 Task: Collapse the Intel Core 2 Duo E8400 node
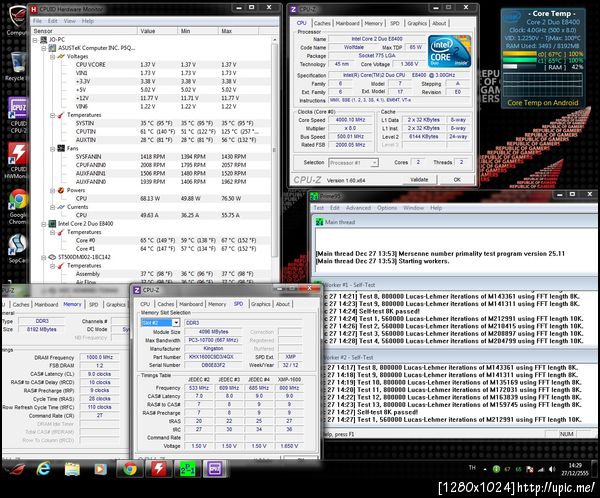[x=44, y=224]
